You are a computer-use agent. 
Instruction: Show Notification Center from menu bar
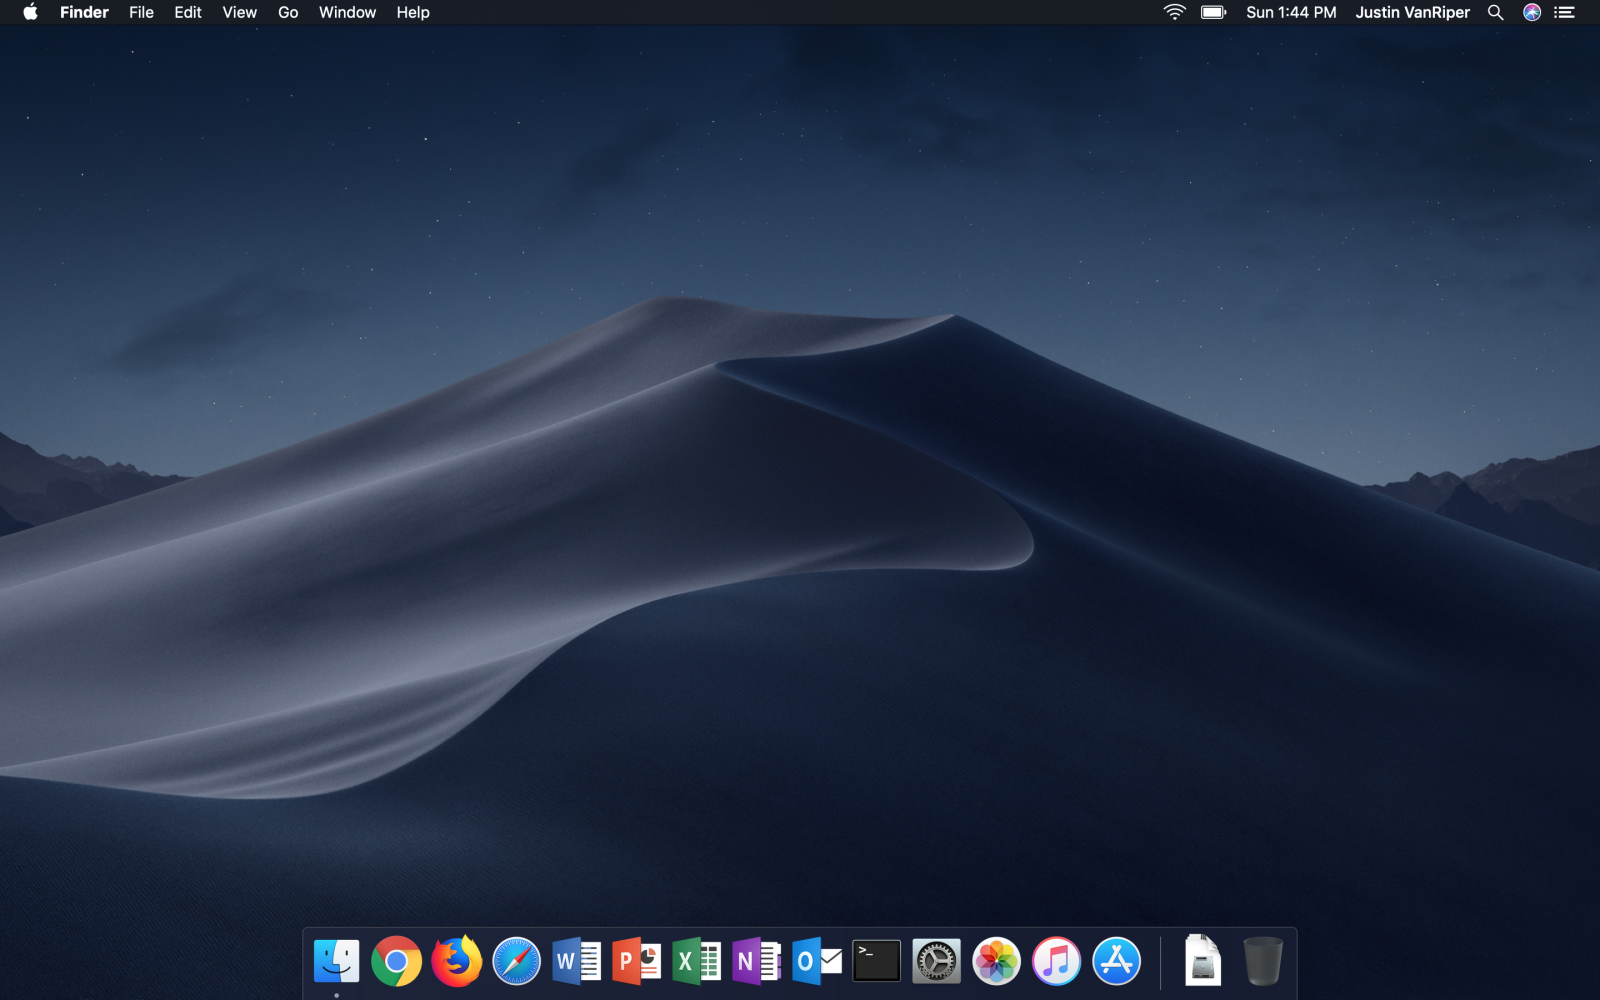click(1565, 12)
